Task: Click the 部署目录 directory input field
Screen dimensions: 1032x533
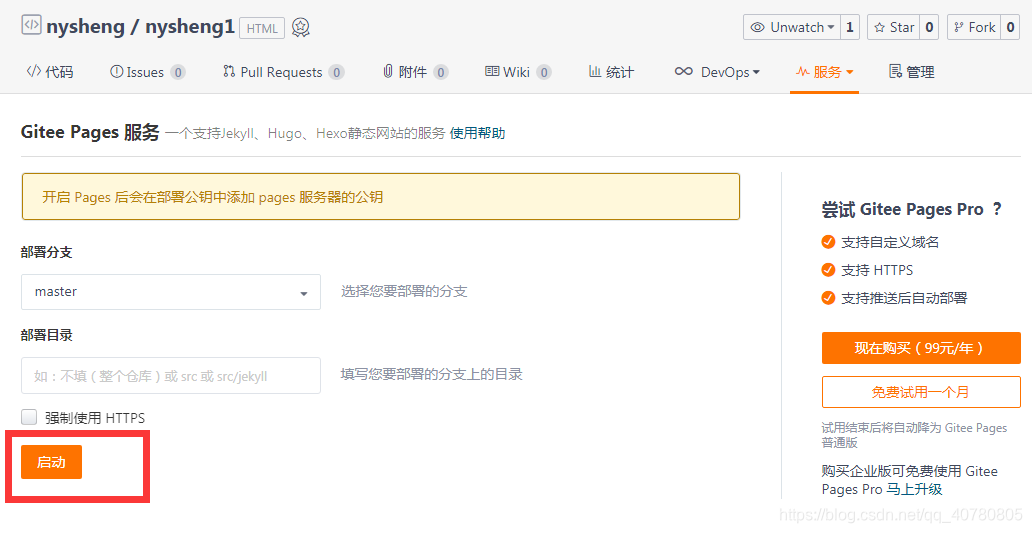Action: click(x=171, y=376)
